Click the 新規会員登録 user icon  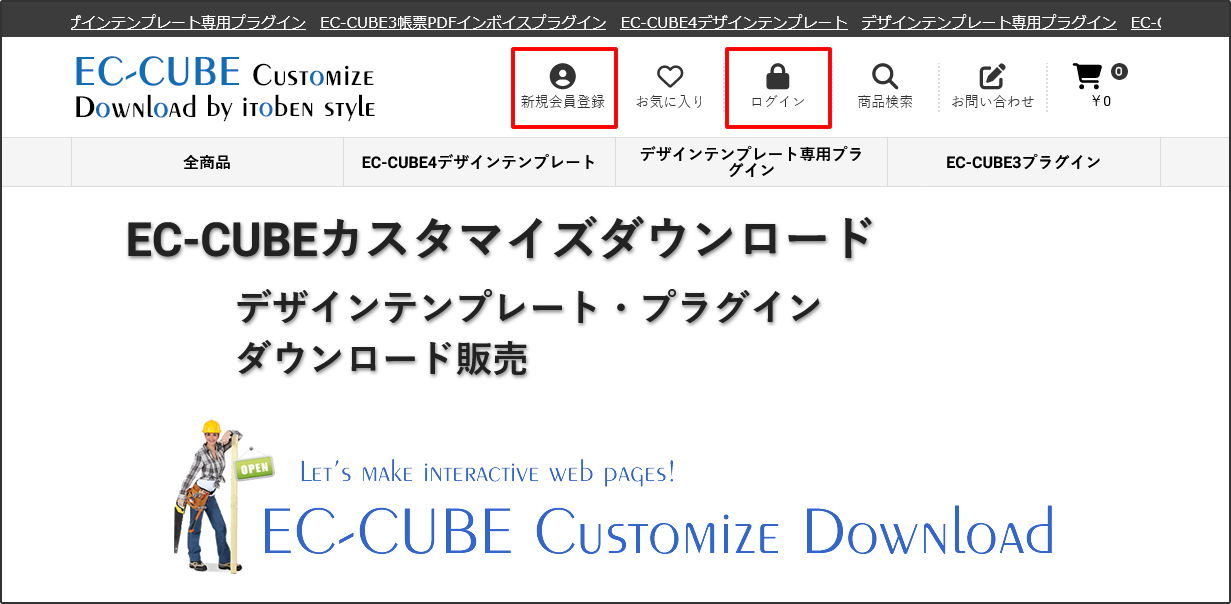(563, 76)
